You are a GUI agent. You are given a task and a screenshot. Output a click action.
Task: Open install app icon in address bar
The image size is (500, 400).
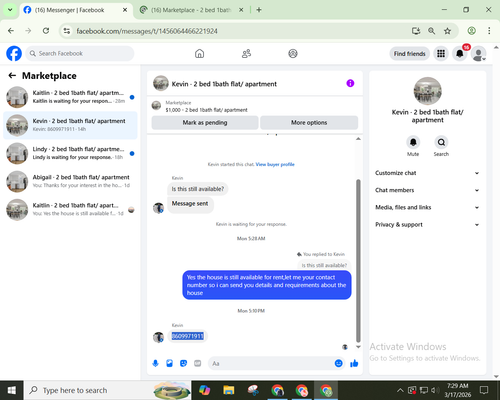pos(416,31)
